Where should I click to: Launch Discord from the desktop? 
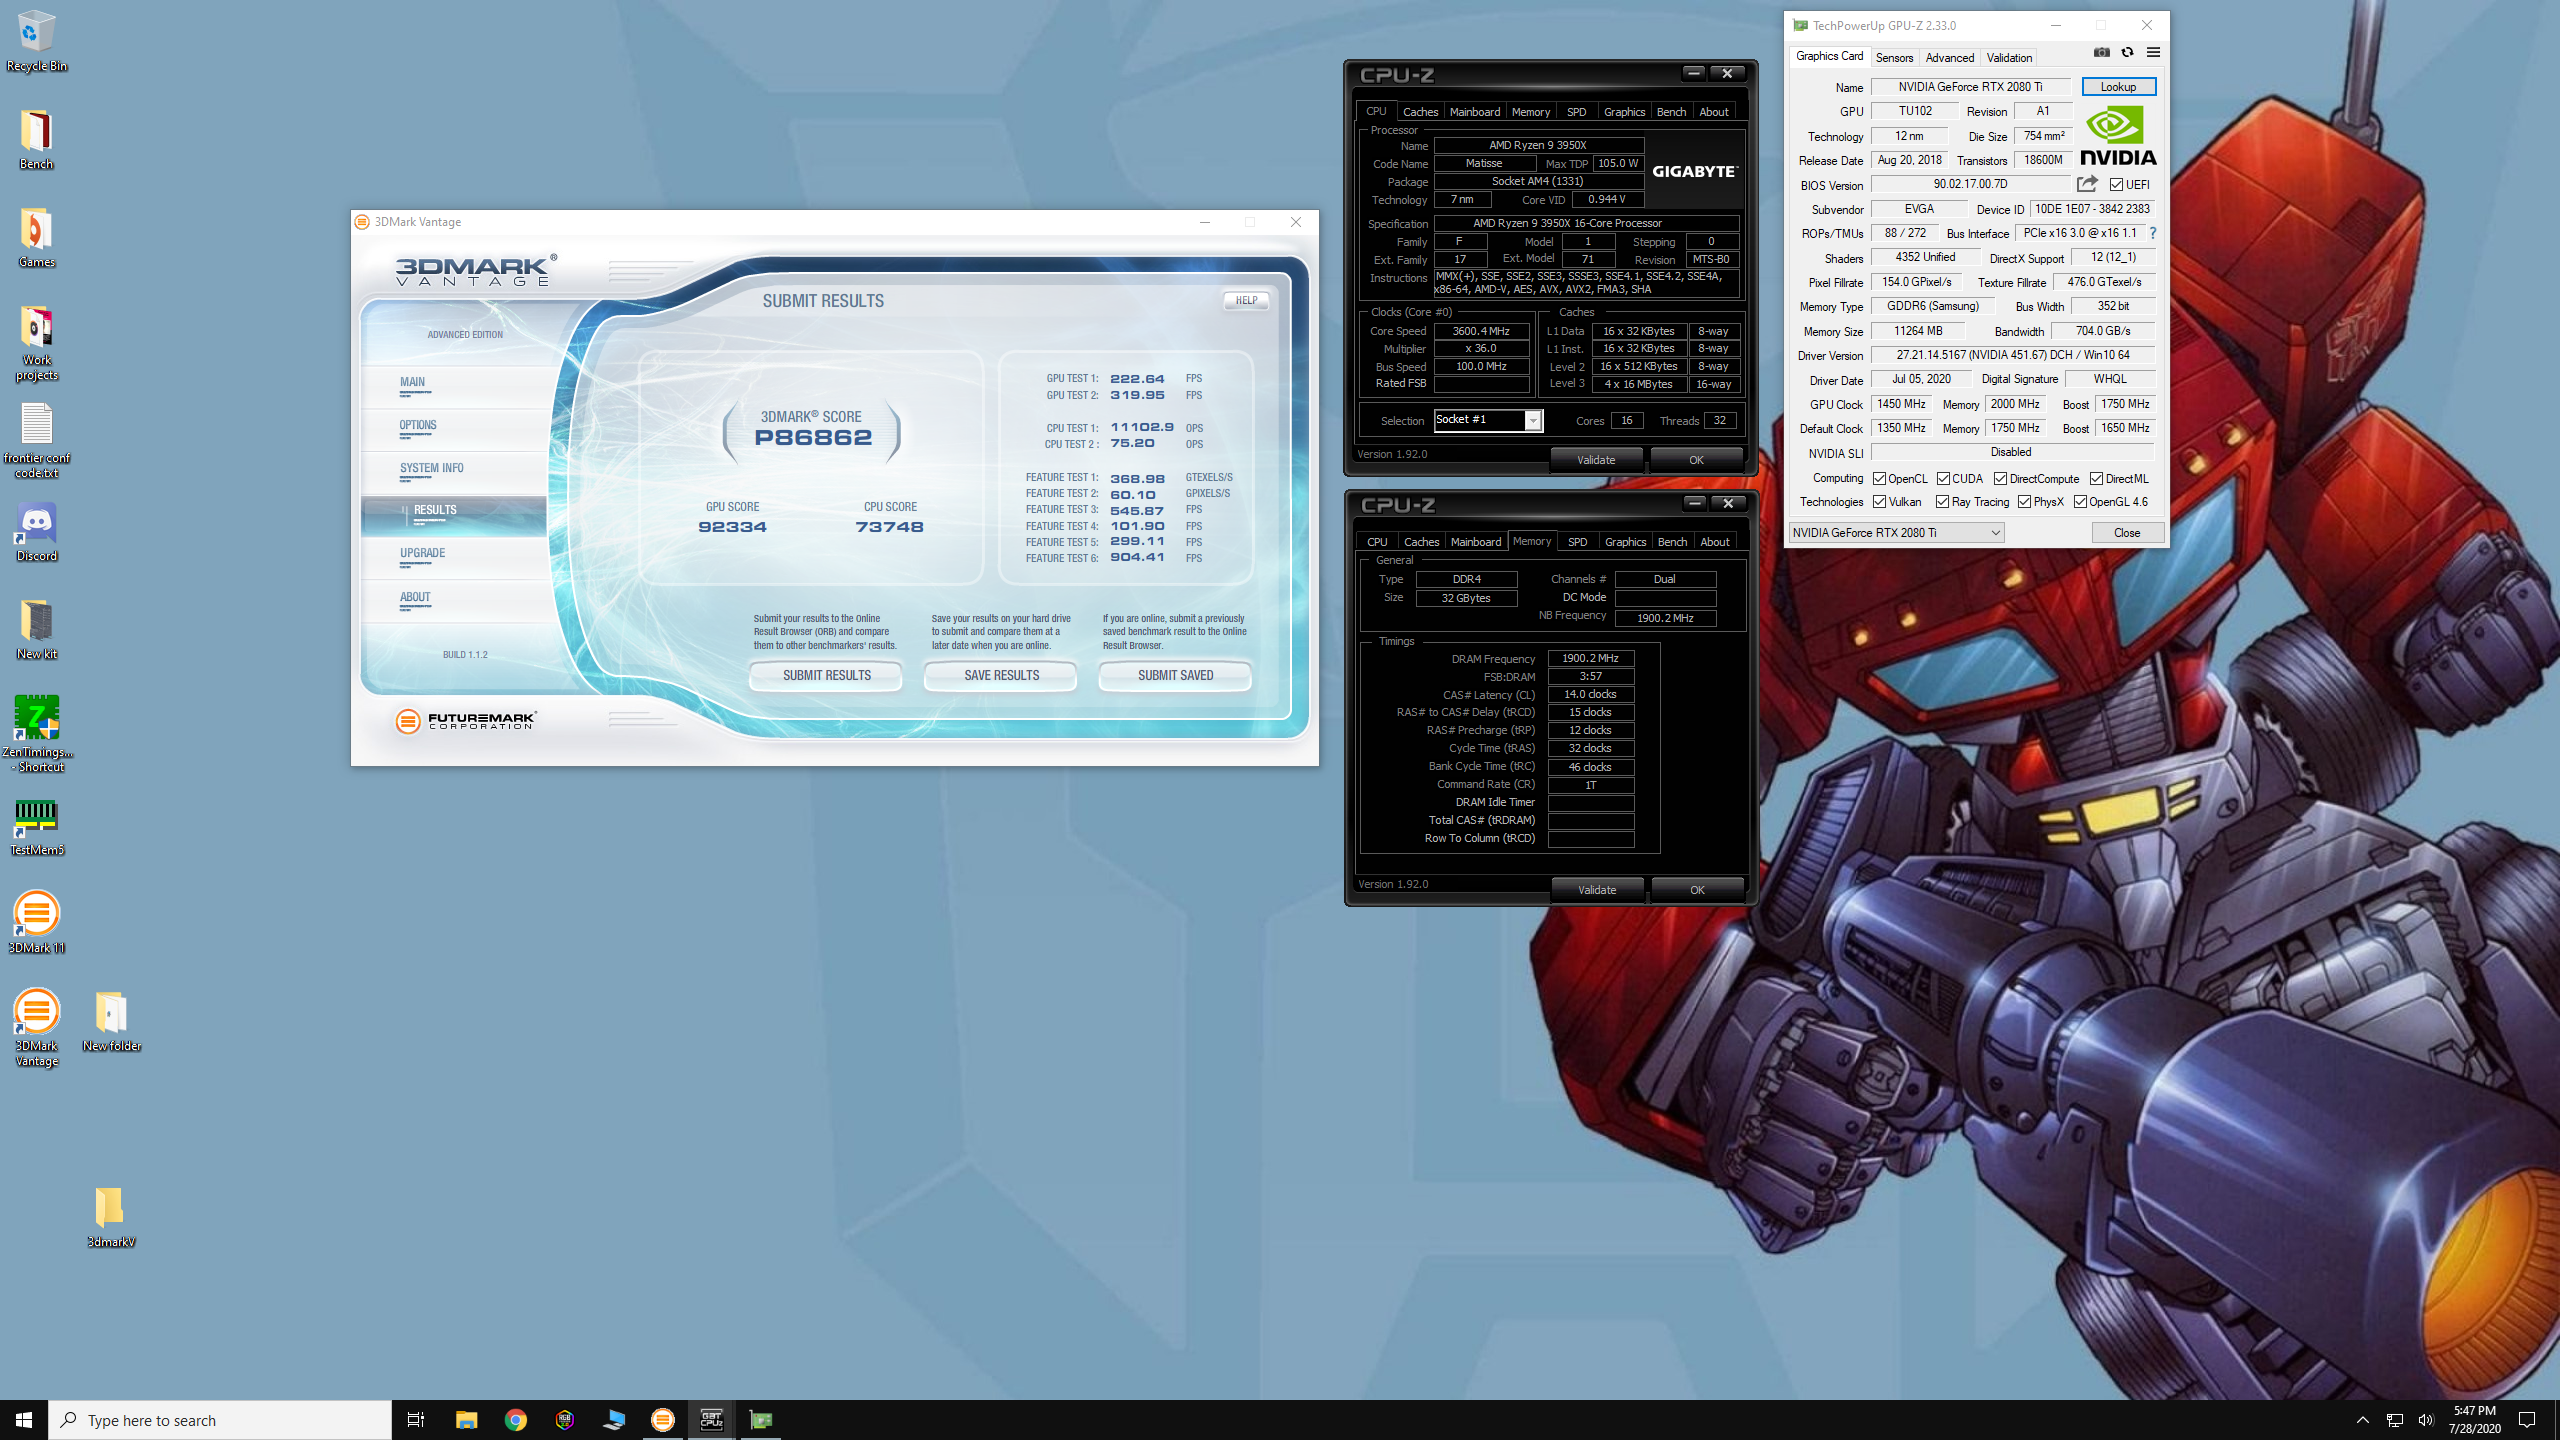pos(36,530)
